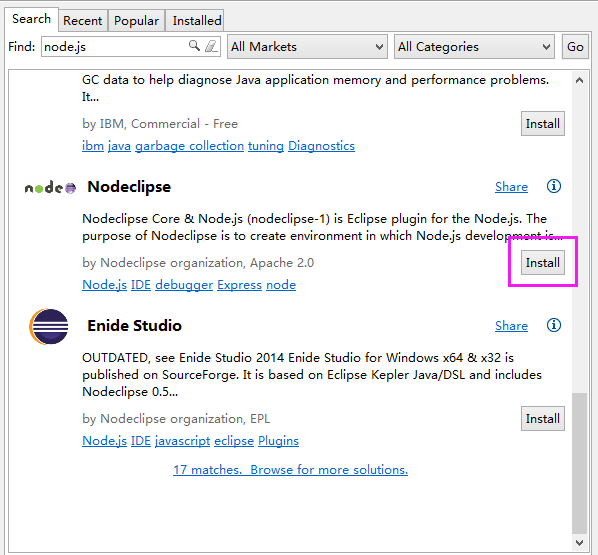Switch to the Popular tab

point(136,21)
